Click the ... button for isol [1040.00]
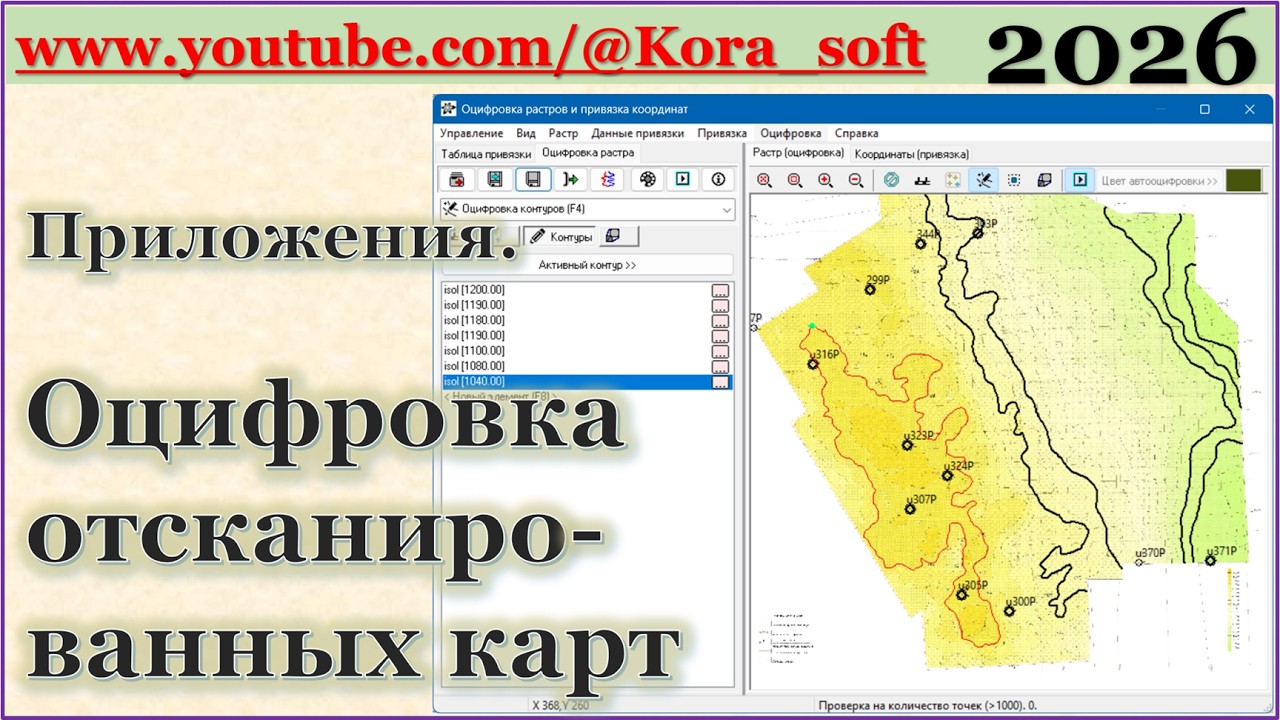Screen dimensions: 1280x720 pos(721,381)
